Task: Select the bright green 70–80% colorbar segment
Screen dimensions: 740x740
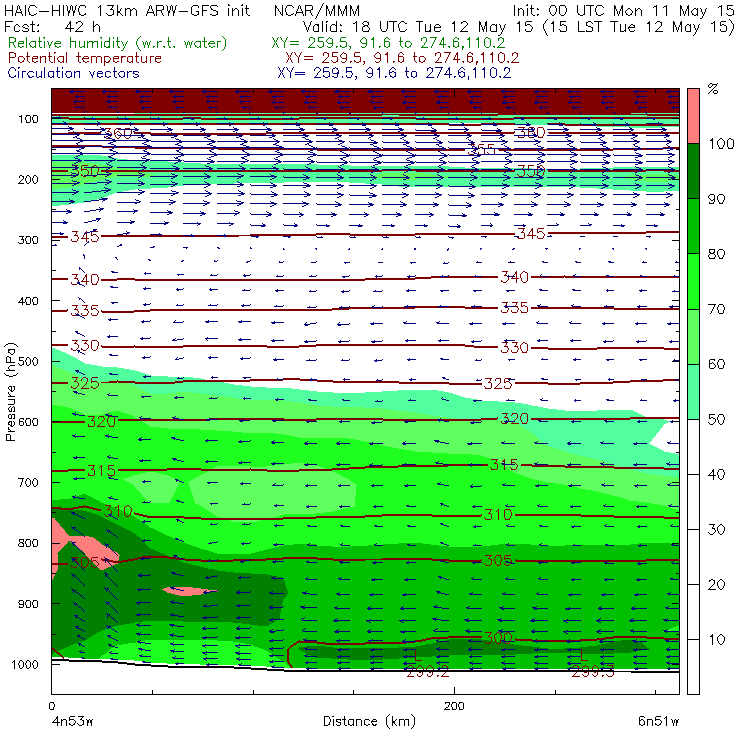Action: (693, 281)
